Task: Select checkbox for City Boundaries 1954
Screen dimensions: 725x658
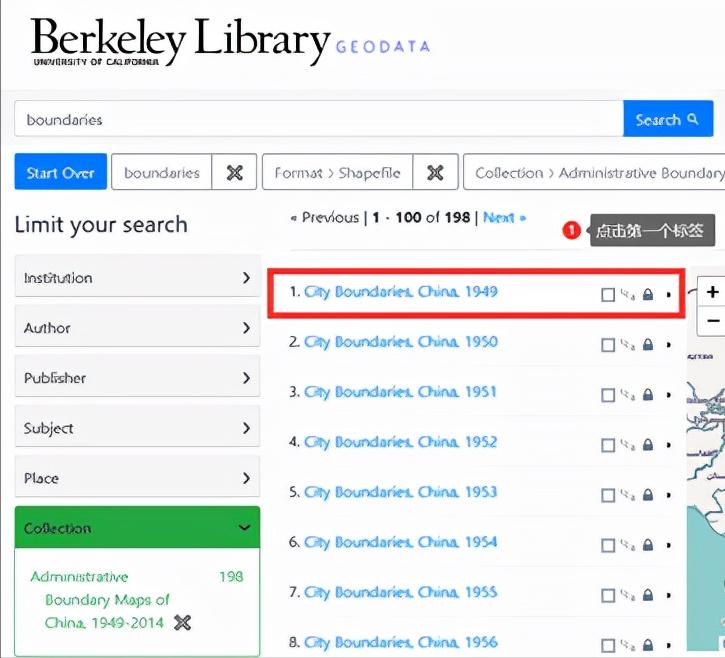Action: 608,544
